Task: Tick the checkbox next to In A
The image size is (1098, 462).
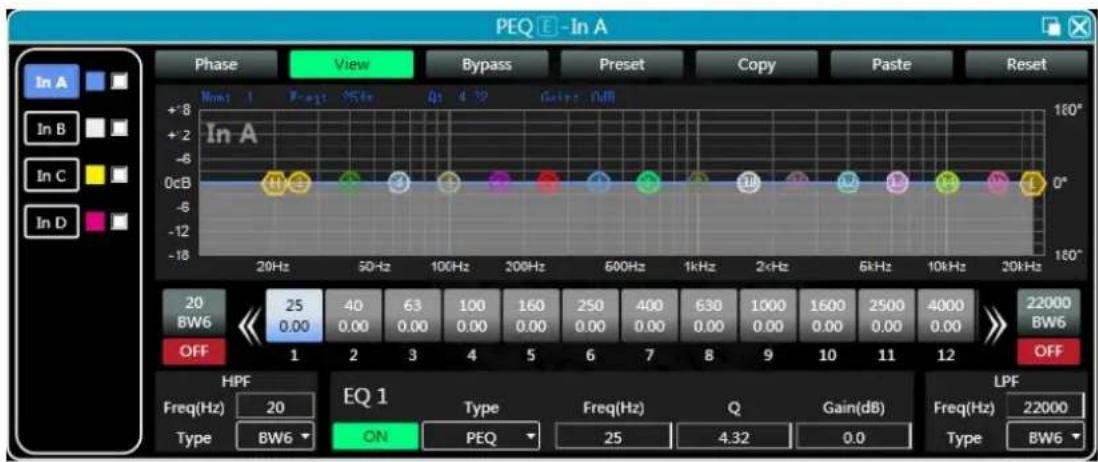Action: pos(120,82)
